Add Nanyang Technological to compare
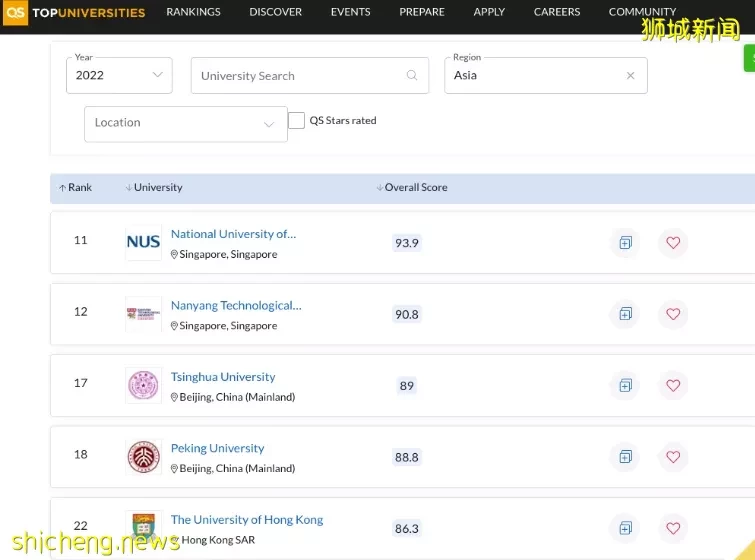The width and height of the screenshot is (755, 560). (625, 314)
